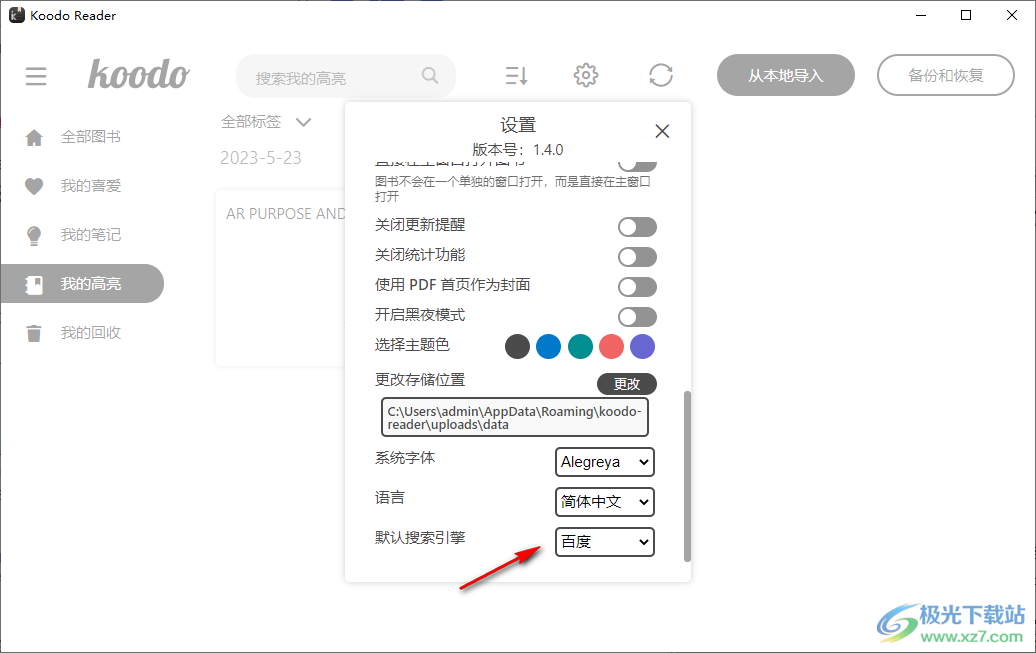Open the sort order icon
The width and height of the screenshot is (1036, 653).
coord(517,75)
